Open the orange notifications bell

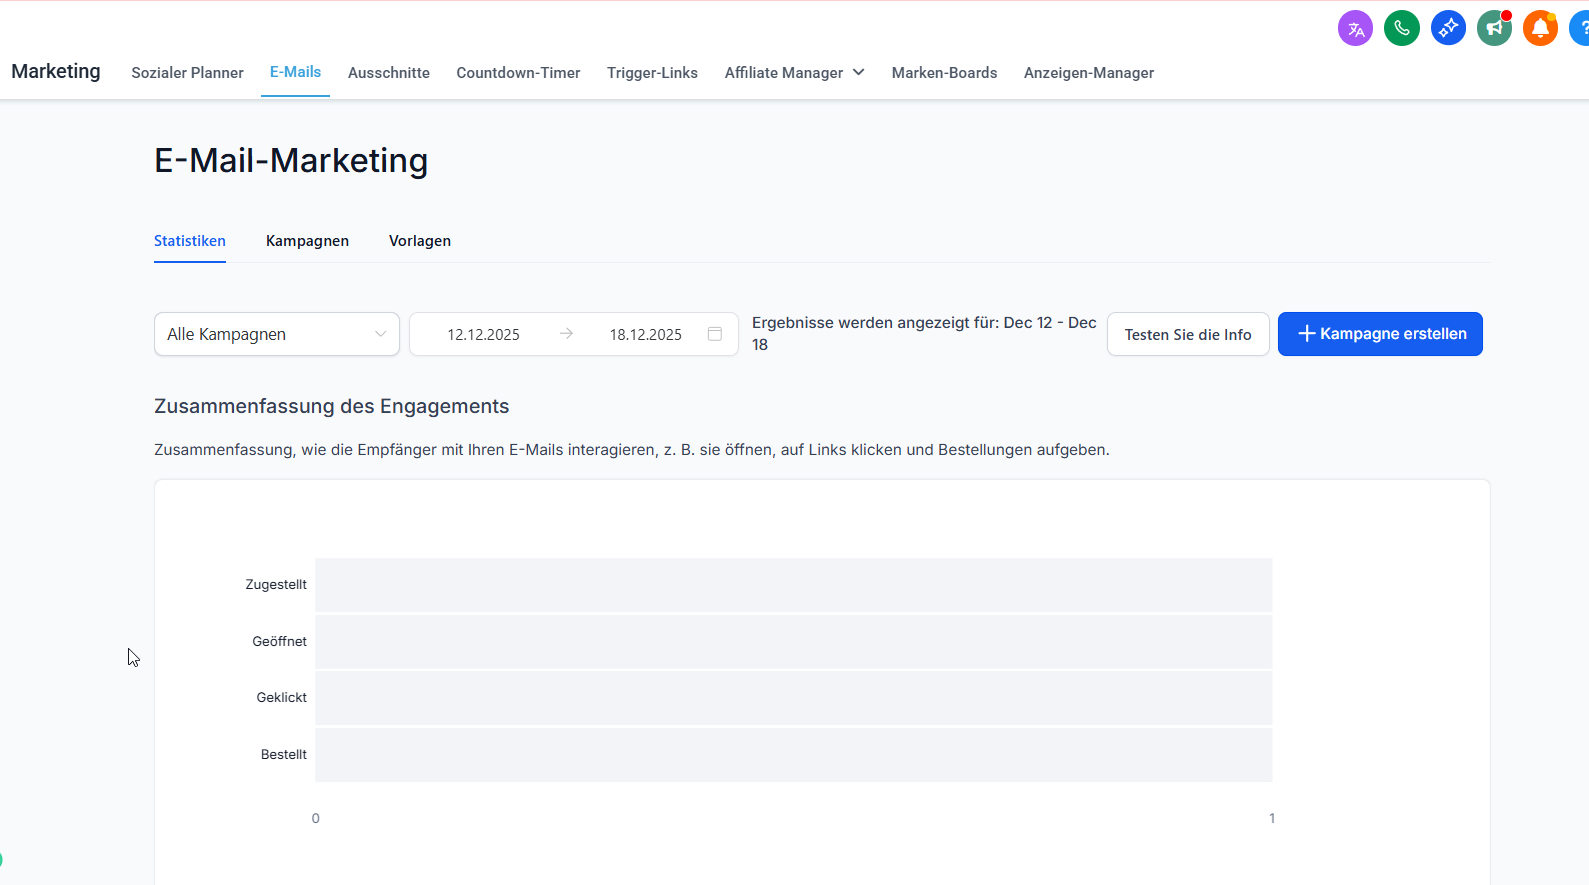coord(1540,28)
